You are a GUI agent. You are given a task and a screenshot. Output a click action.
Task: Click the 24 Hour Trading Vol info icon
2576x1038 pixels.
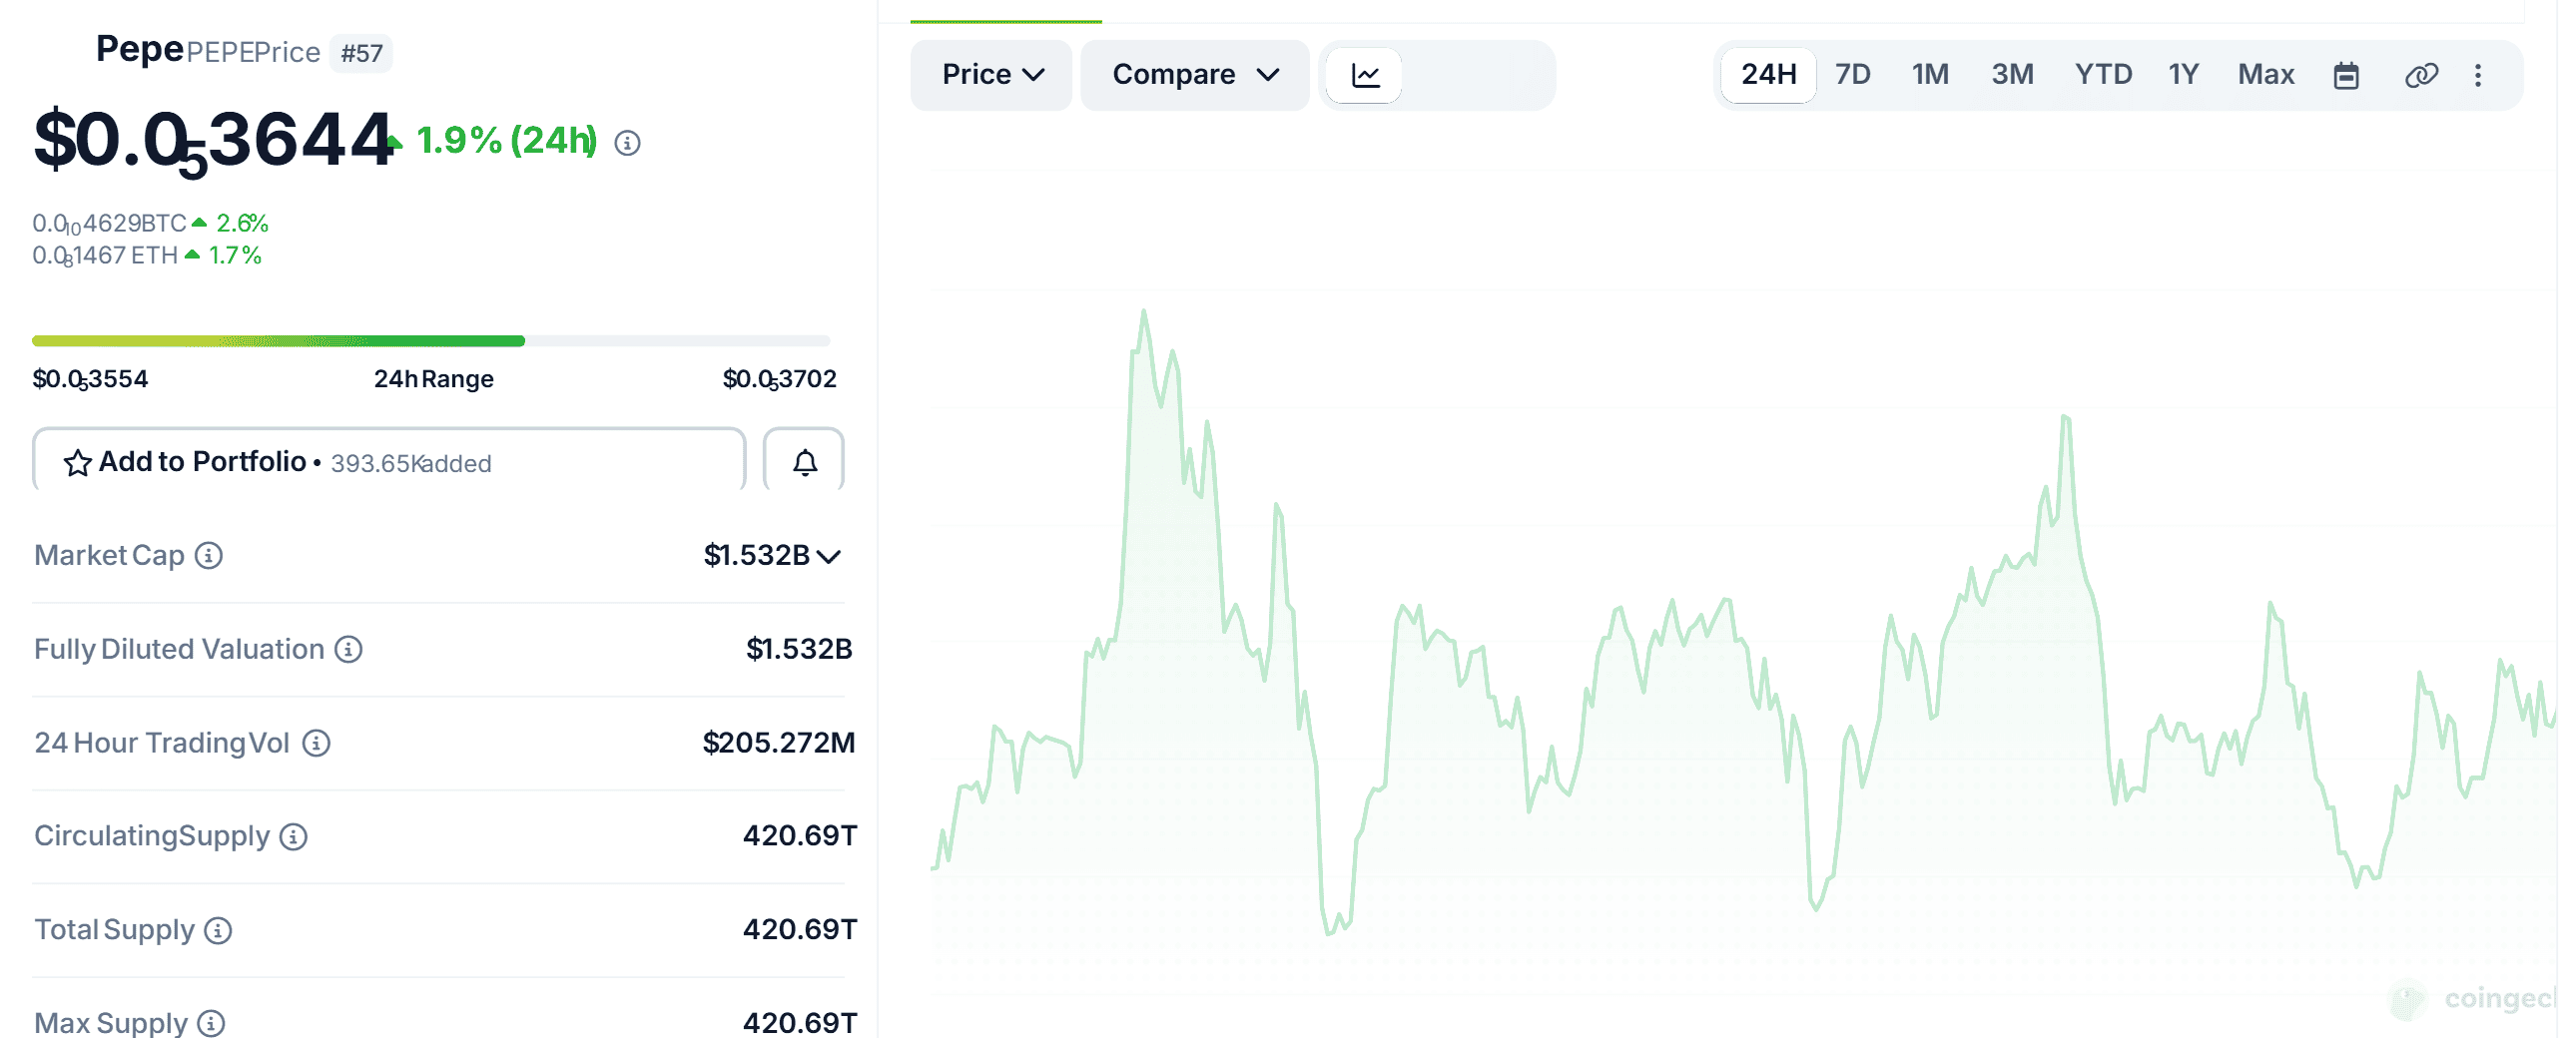(x=316, y=743)
